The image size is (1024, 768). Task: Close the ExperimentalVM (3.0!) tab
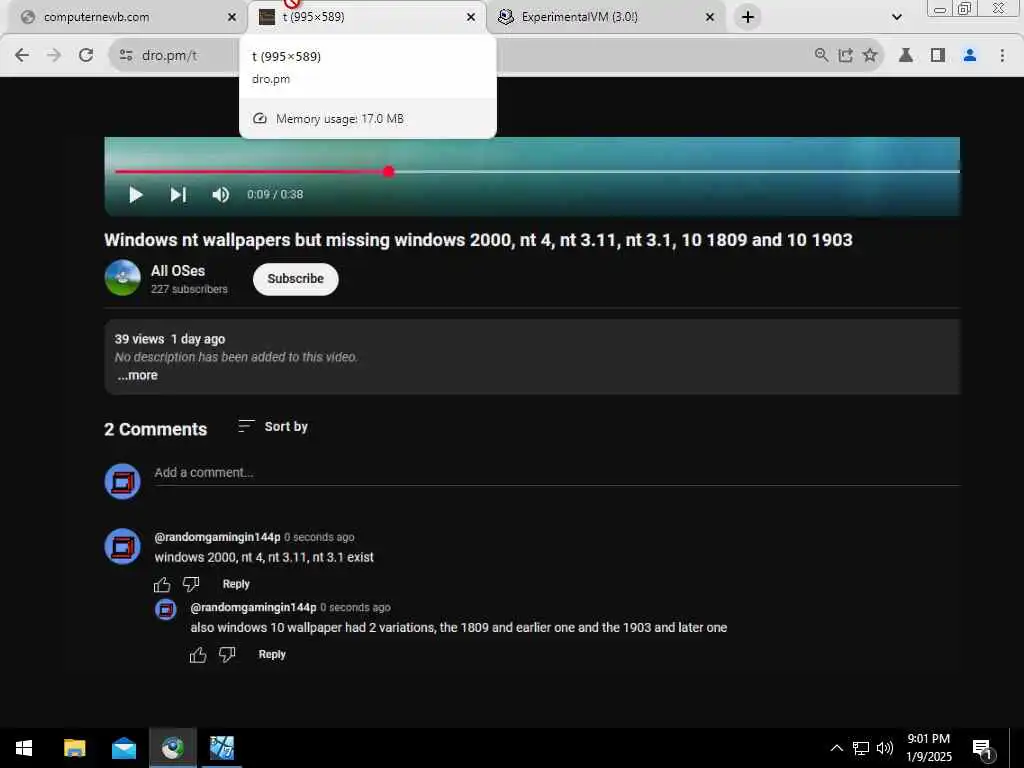710,17
